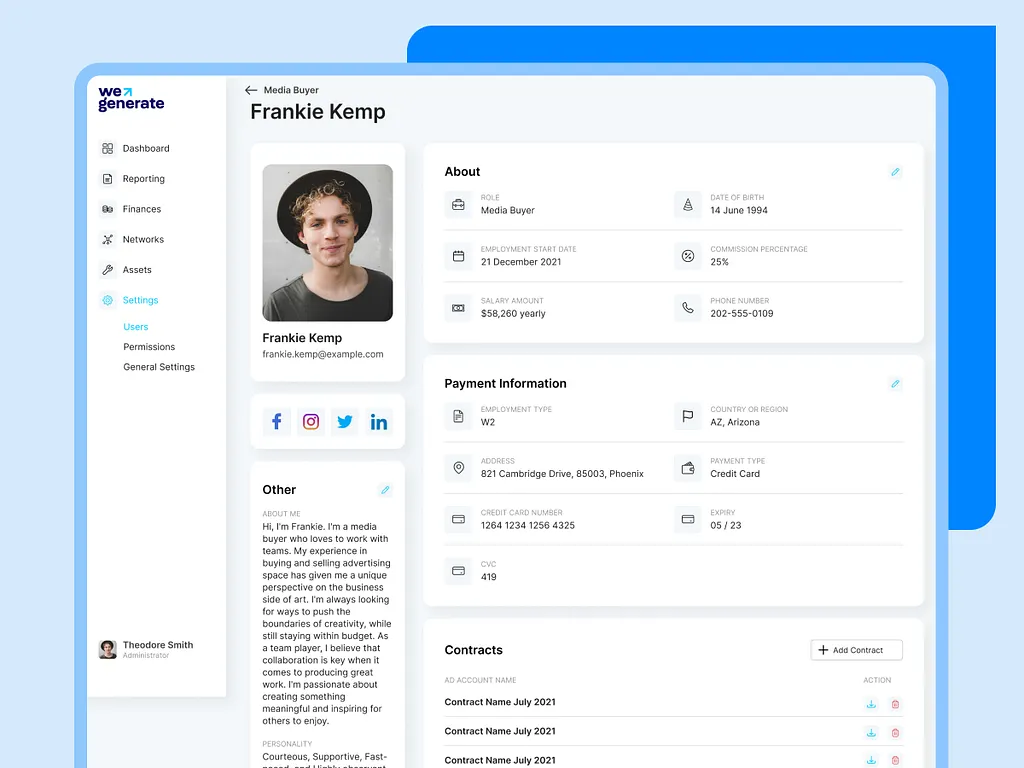Viewport: 1024px width, 768px height.
Task: Click the CVC value 419
Action: click(x=488, y=577)
